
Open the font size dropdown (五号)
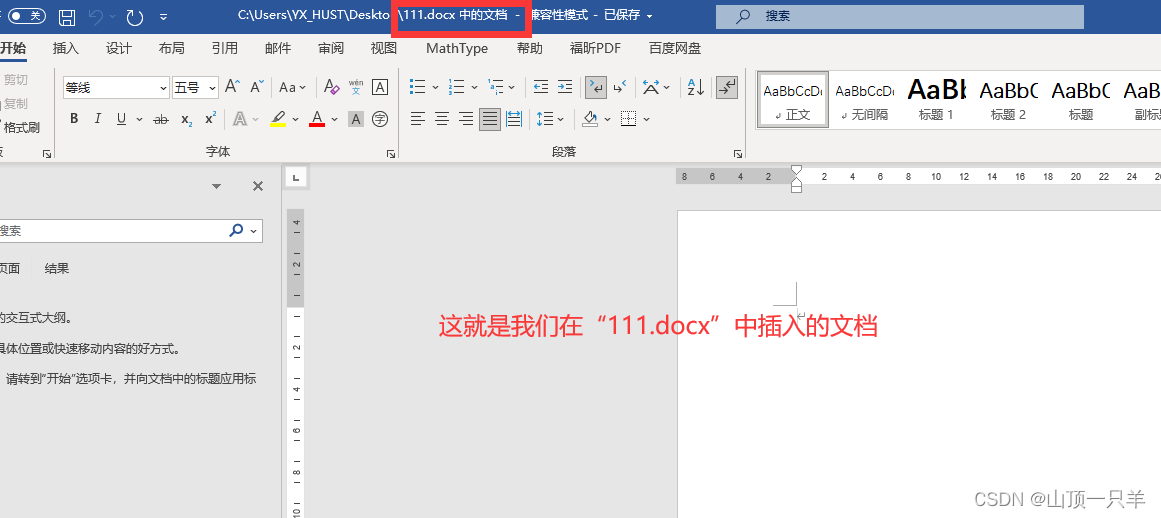[x=213, y=87]
